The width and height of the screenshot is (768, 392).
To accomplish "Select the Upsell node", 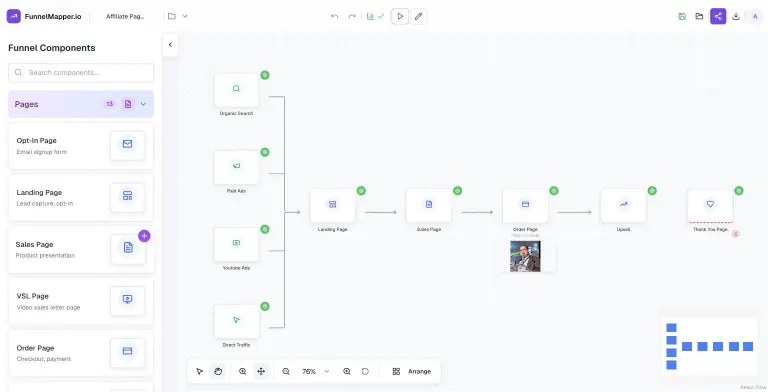I will [x=624, y=205].
